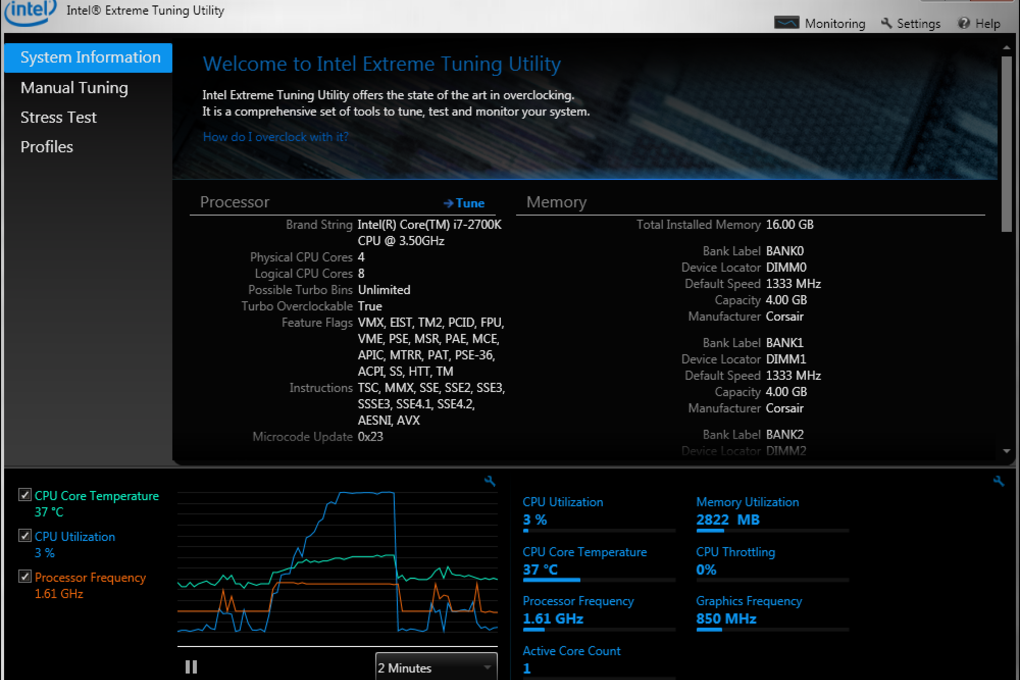The height and width of the screenshot is (680, 1020).
Task: Click Turbo Overclockable True value
Action: coord(369,306)
